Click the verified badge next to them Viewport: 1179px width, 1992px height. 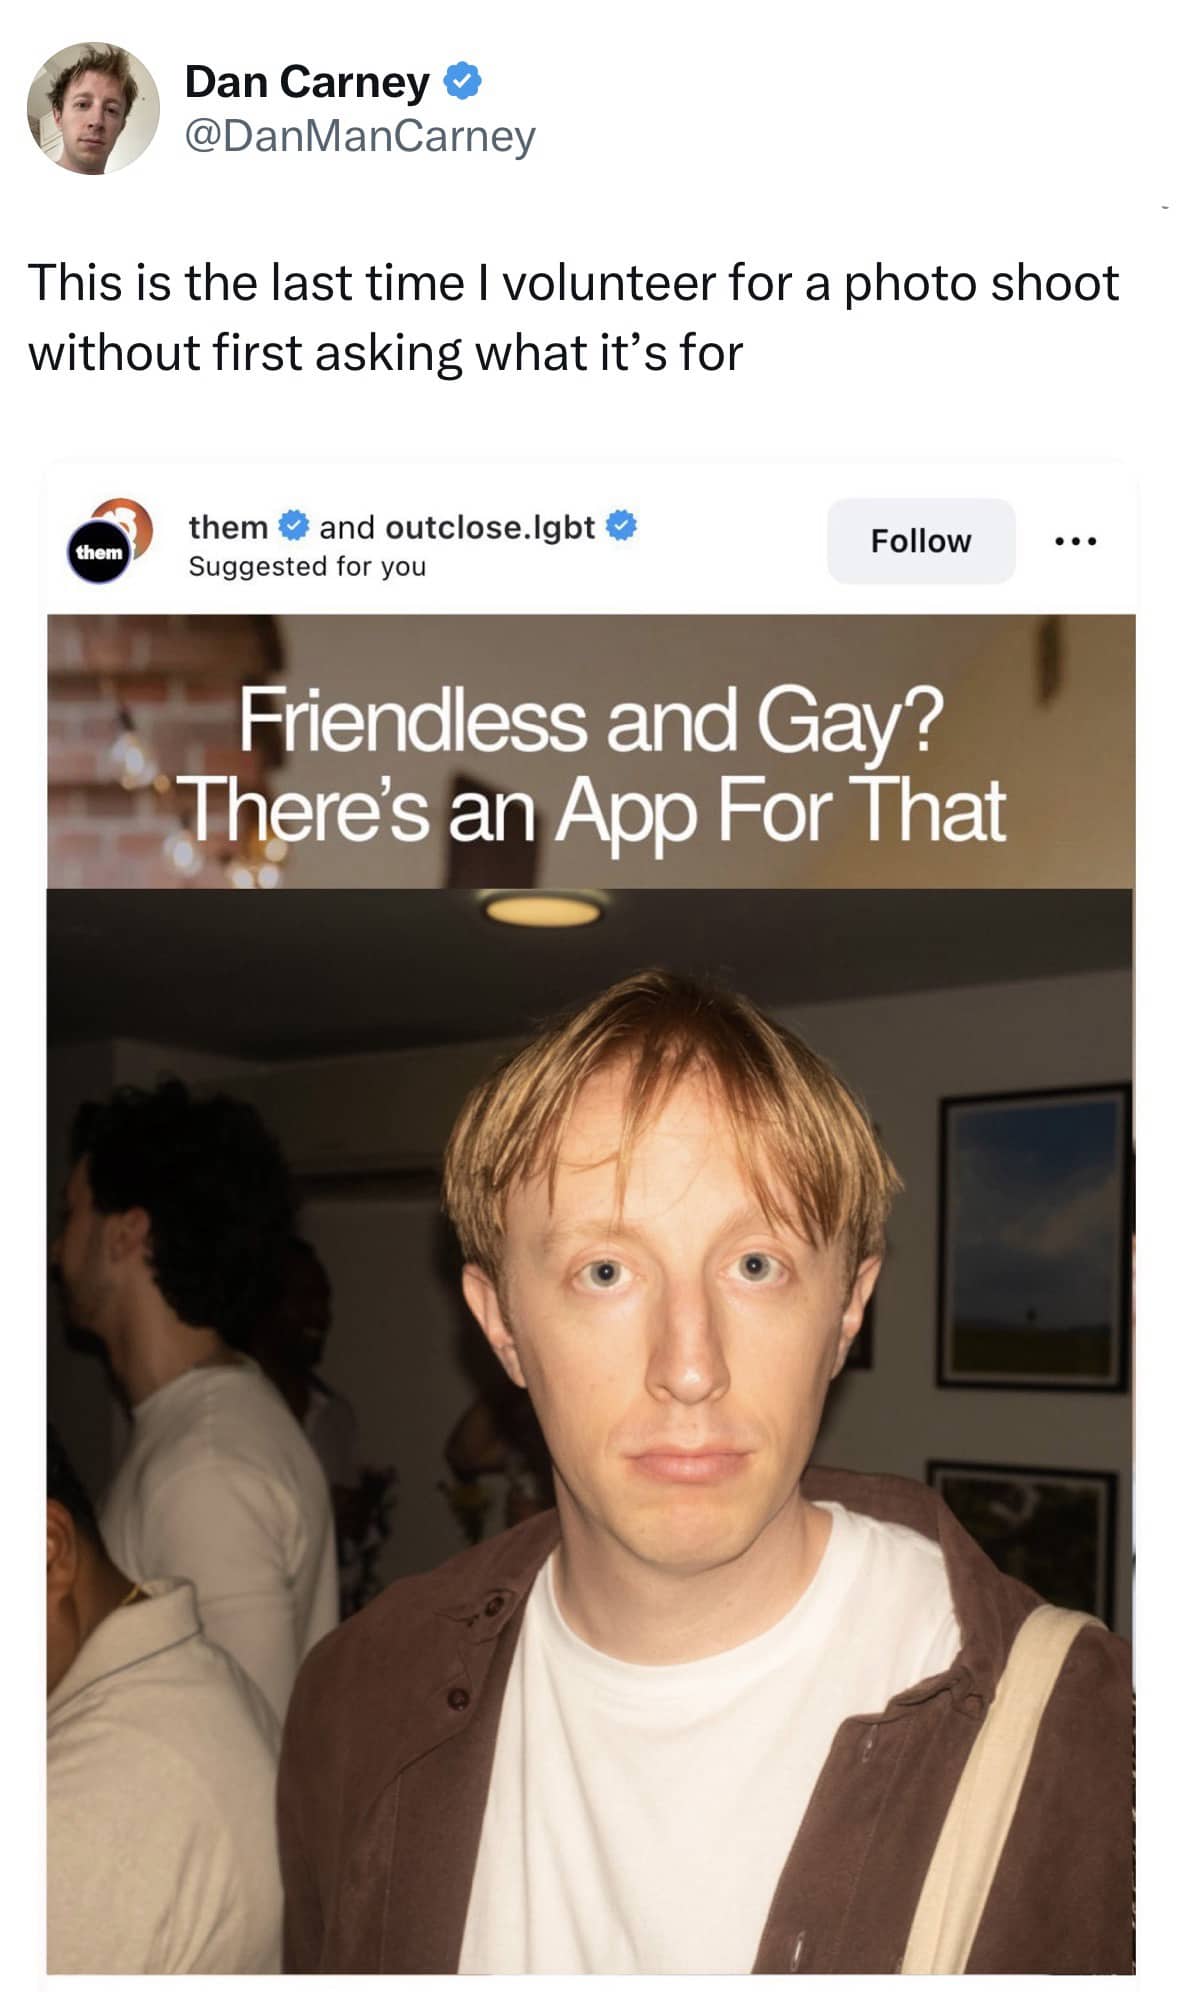tap(293, 526)
